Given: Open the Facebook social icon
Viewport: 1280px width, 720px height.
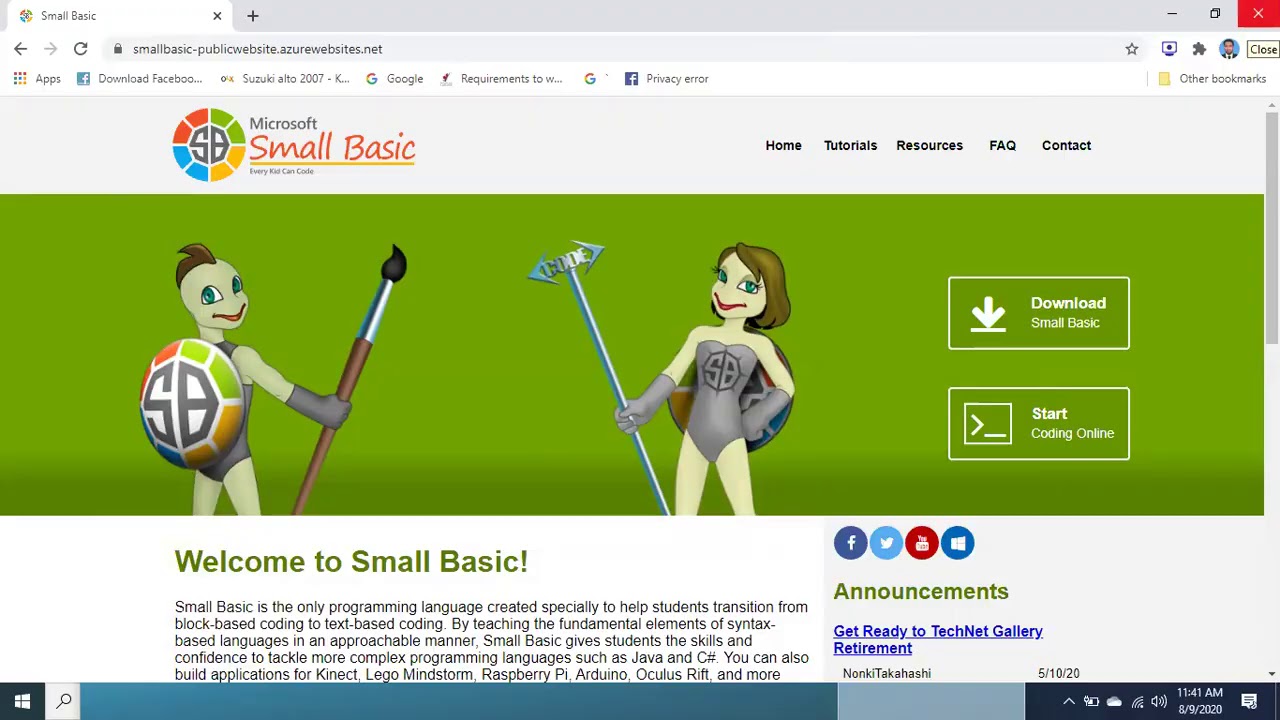Looking at the screenshot, I should 851,543.
